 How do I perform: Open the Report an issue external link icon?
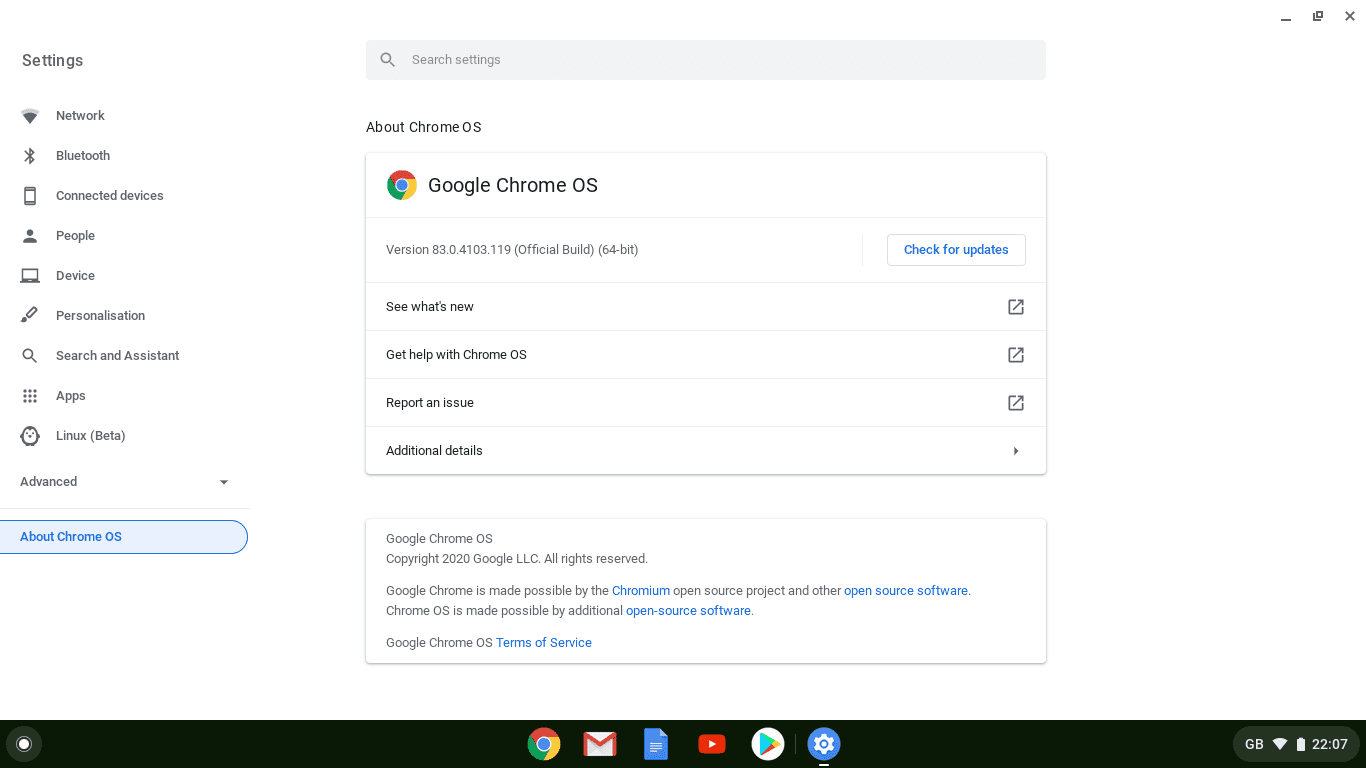click(x=1015, y=402)
